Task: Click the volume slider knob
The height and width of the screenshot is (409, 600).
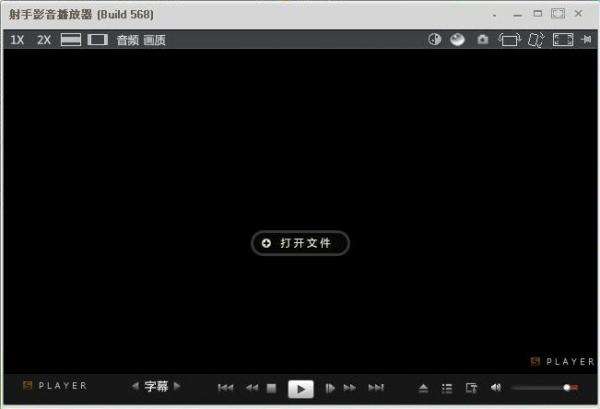Action: point(567,388)
